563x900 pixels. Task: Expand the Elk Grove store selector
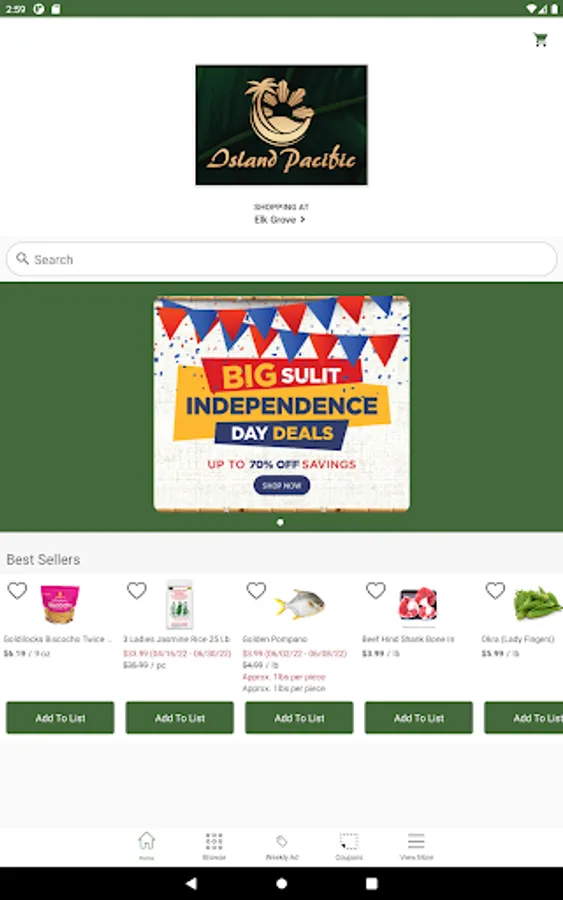point(280,220)
